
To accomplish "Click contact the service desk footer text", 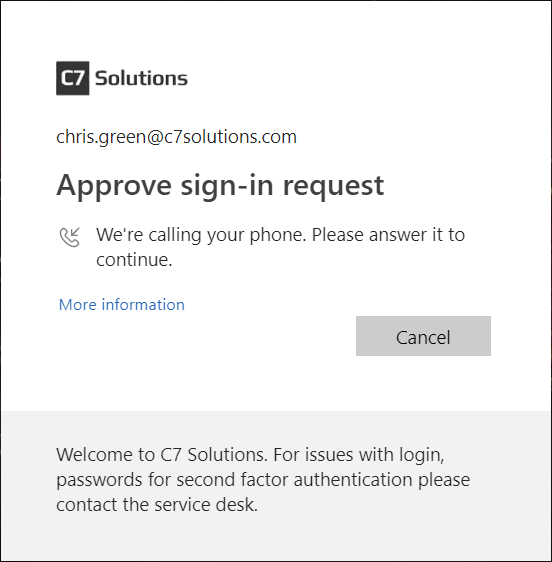I will (157, 505).
